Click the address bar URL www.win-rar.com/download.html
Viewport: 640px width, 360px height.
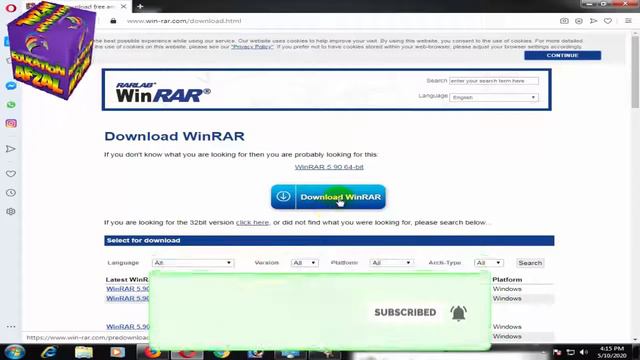(184, 21)
